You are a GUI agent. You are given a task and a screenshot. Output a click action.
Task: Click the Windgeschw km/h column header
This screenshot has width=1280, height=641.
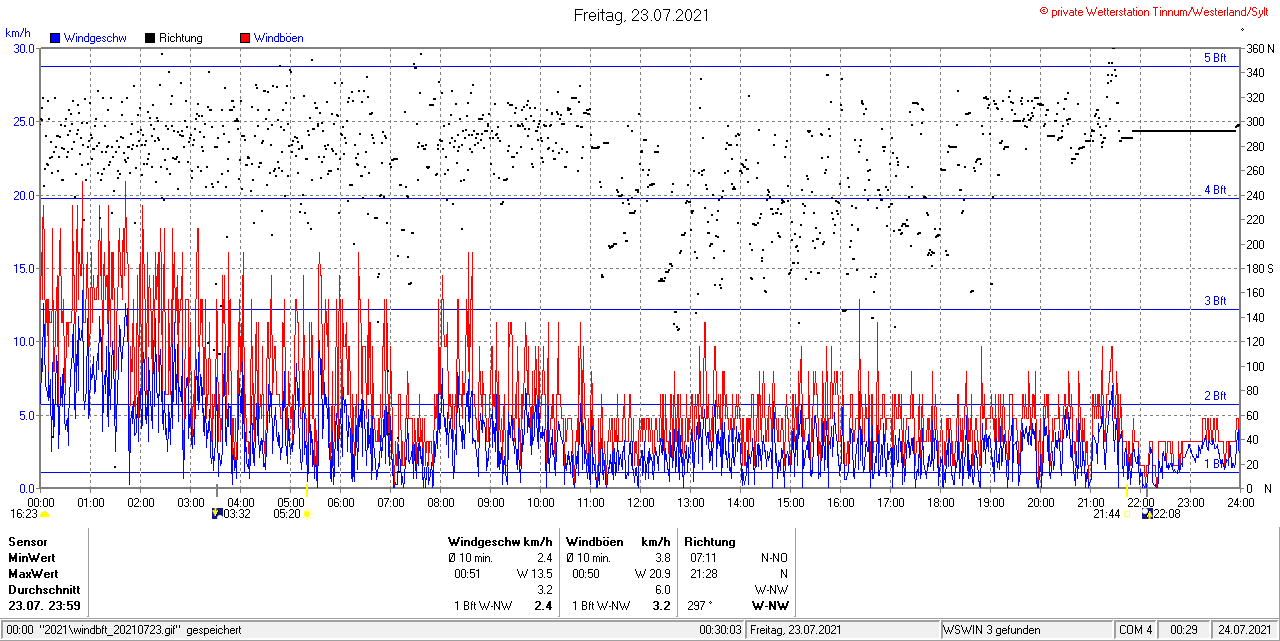(x=500, y=541)
